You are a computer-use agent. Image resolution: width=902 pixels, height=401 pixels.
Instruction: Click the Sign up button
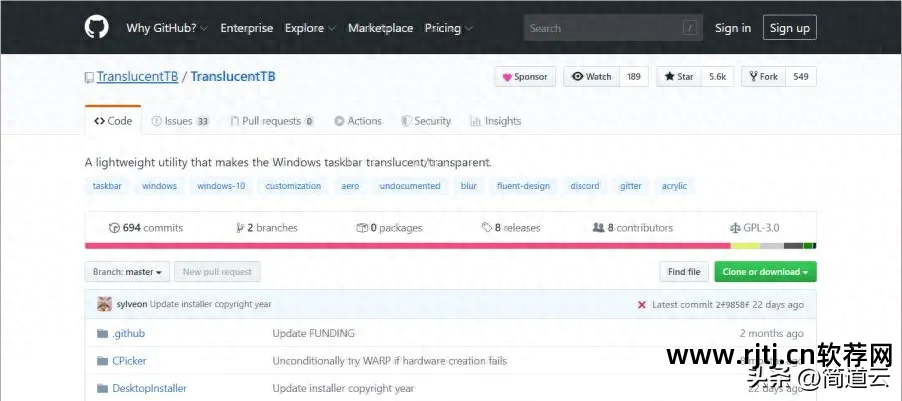coord(789,28)
